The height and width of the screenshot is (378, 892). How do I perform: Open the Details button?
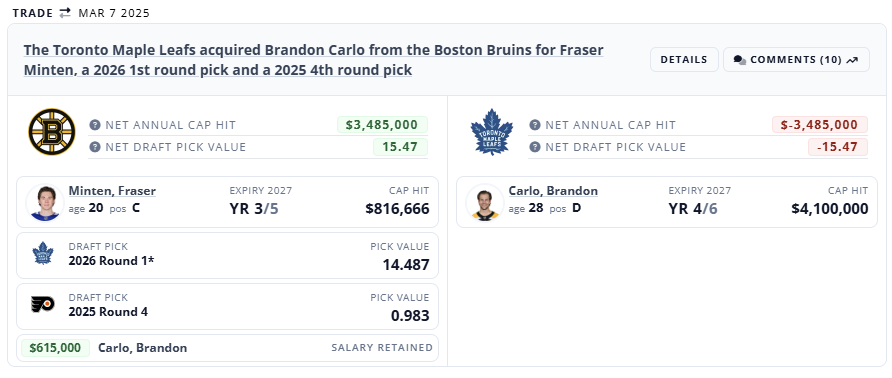click(684, 59)
